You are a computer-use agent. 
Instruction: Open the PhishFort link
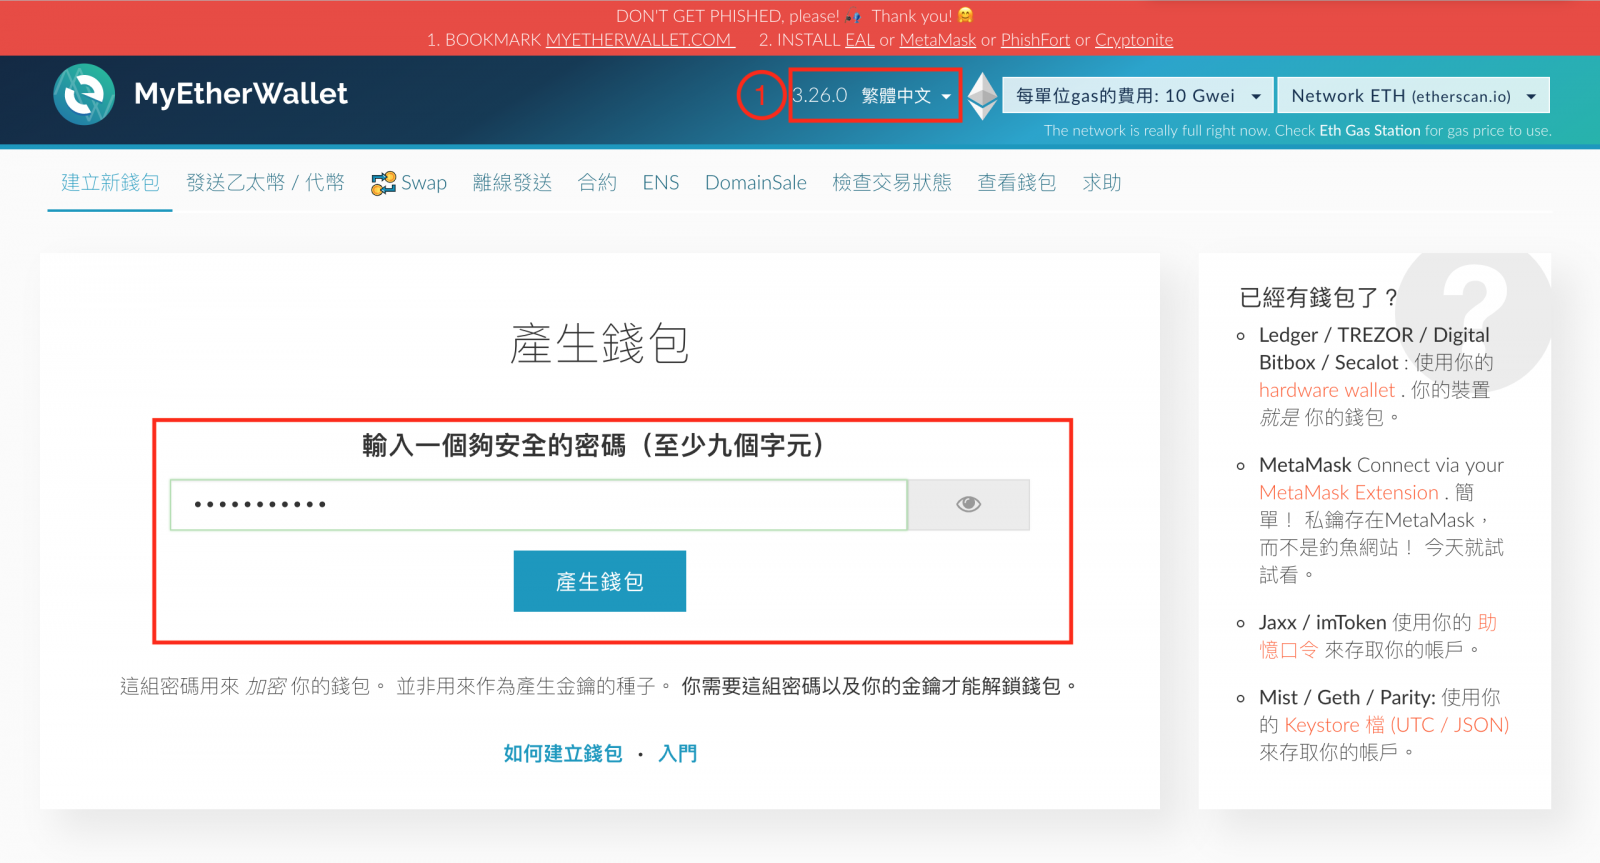click(x=1035, y=40)
